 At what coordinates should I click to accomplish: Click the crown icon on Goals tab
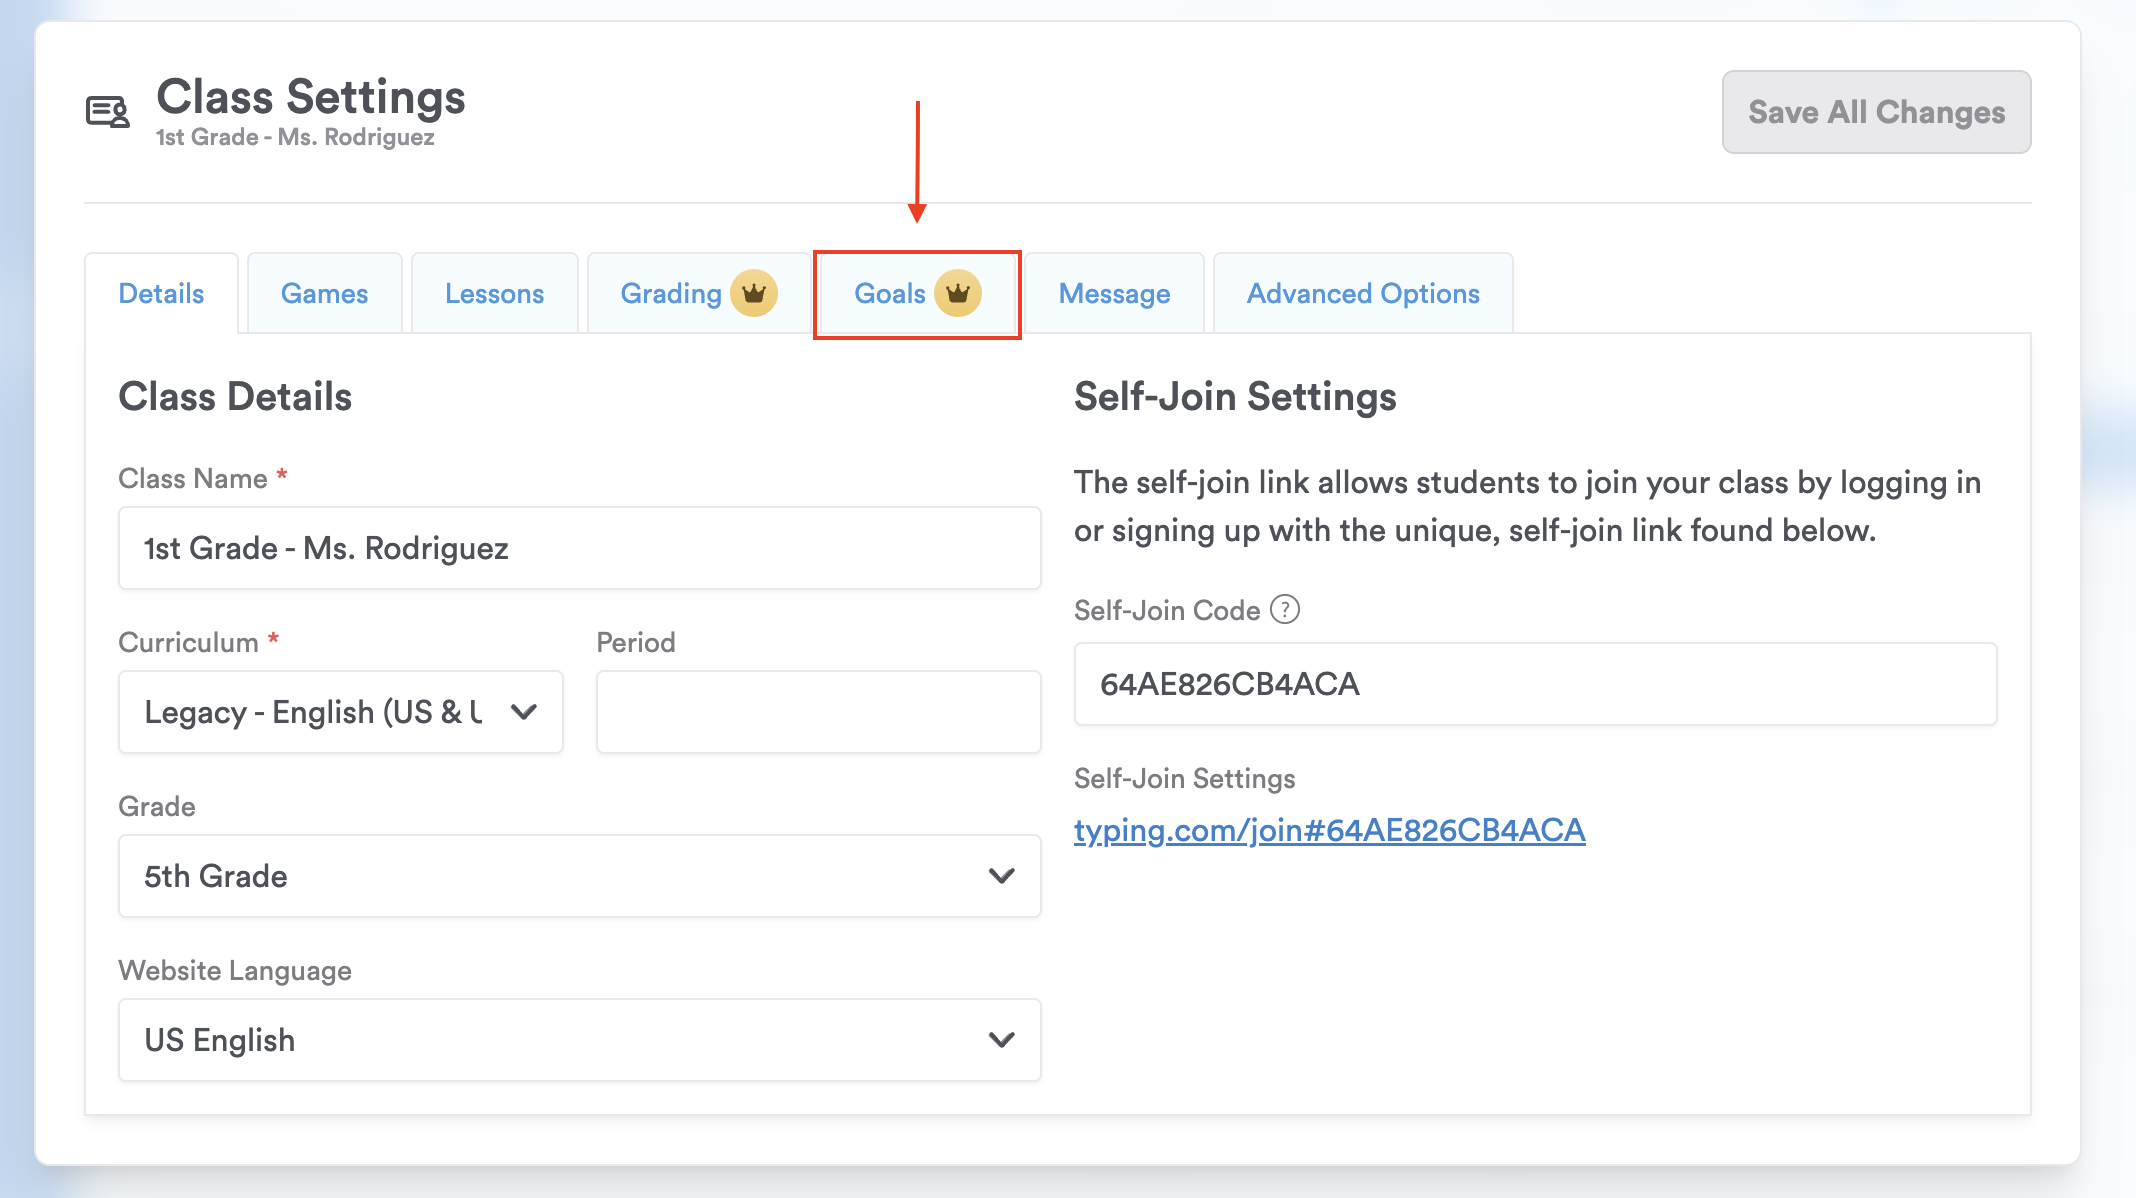958,293
